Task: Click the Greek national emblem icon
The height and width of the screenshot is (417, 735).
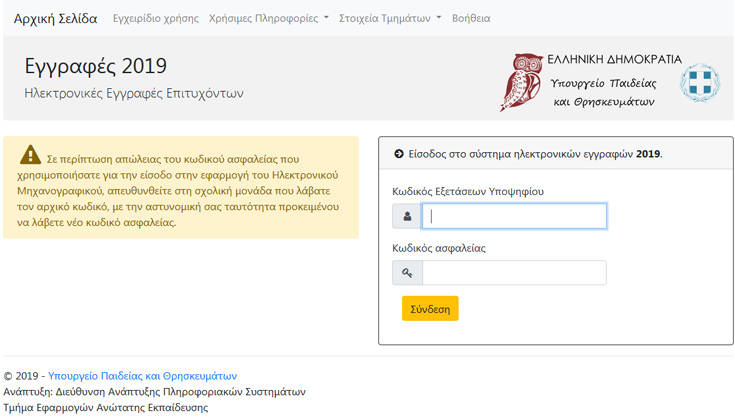Action: [x=699, y=83]
